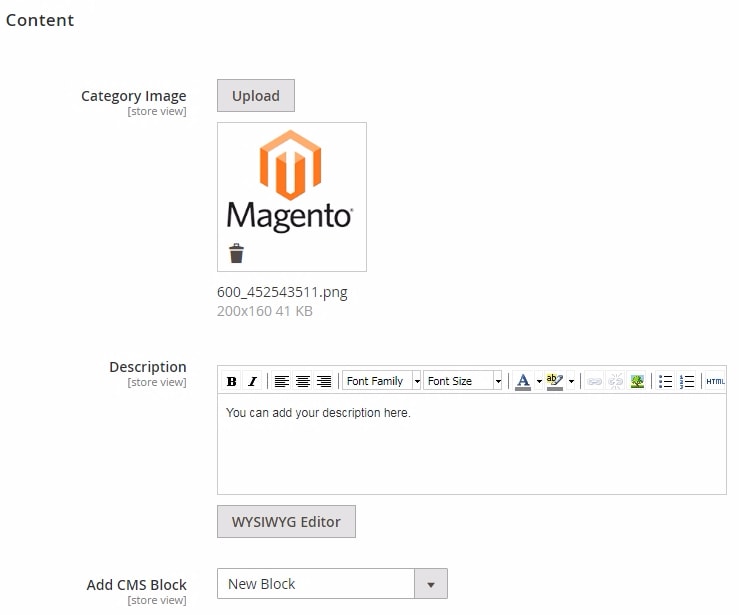This screenshot has width=739, height=615.
Task: Open Font Family dropdown
Action: coord(381,381)
